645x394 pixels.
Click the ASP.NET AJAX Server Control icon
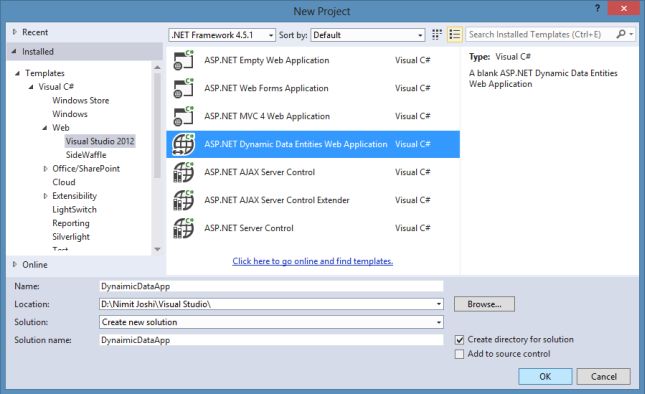click(x=183, y=172)
